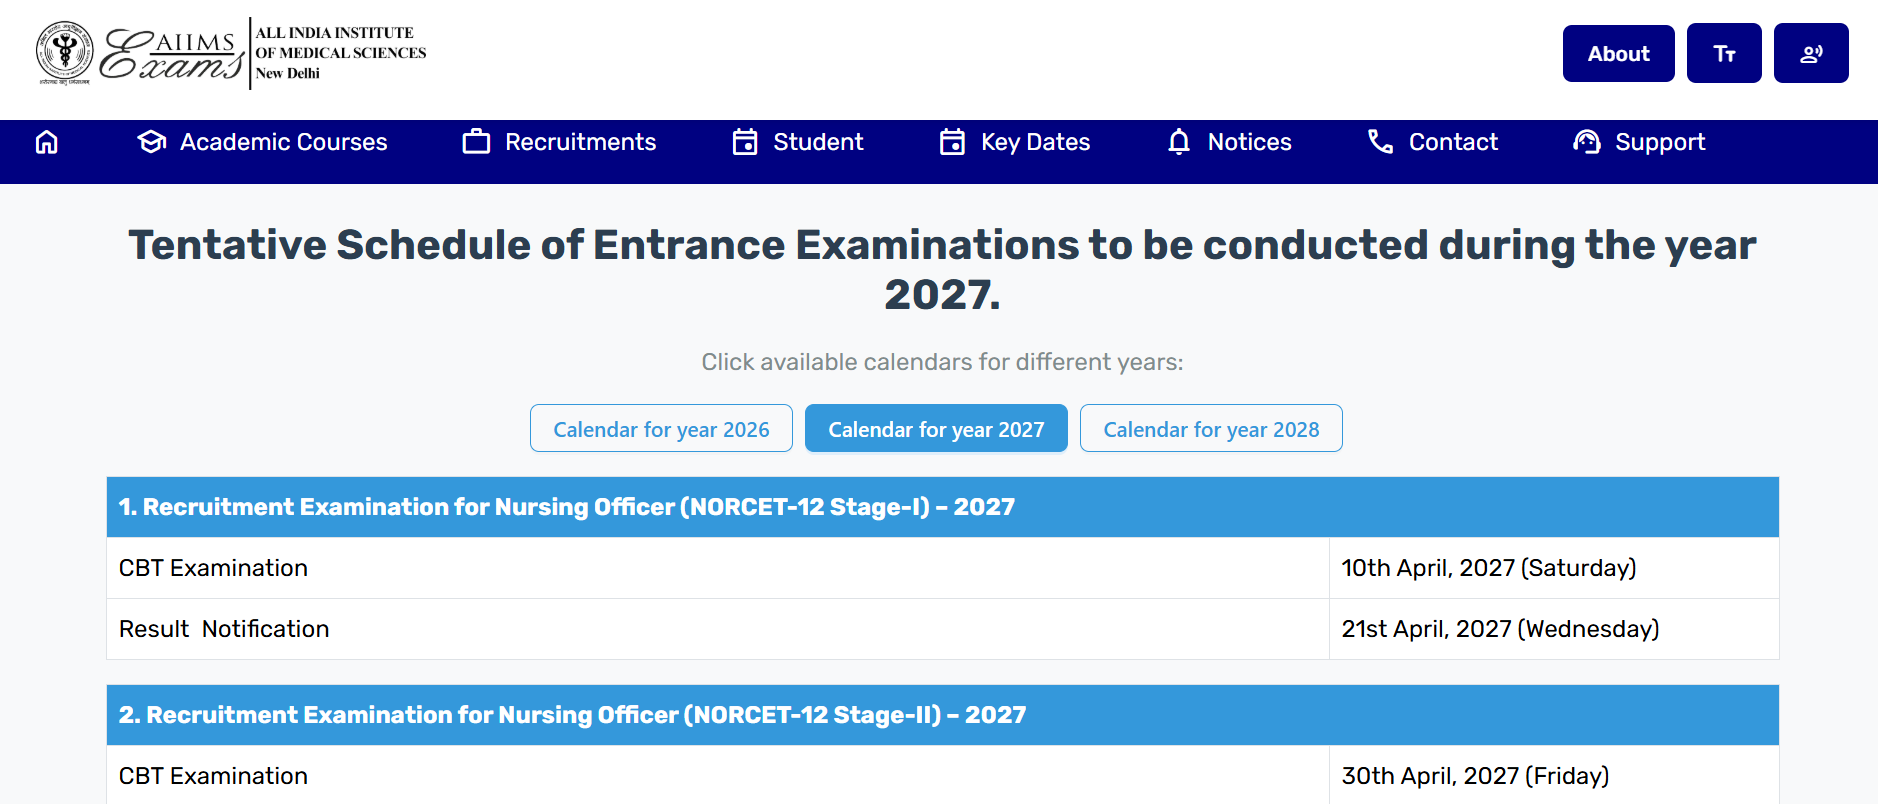Click the phone icon beside Contact
Image resolution: width=1878 pixels, height=804 pixels.
click(1381, 142)
